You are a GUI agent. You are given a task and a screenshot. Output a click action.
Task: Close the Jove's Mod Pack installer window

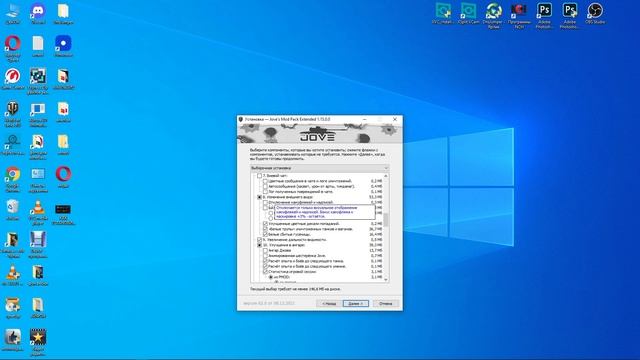pyautogui.click(x=395, y=119)
